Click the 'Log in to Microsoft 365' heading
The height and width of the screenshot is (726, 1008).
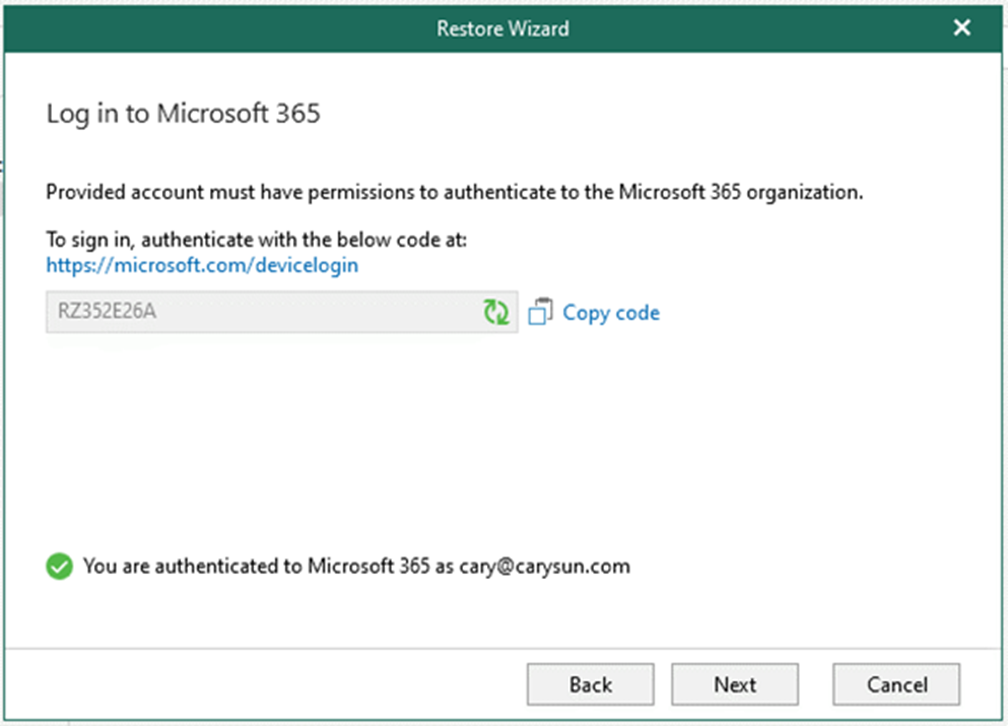(183, 114)
